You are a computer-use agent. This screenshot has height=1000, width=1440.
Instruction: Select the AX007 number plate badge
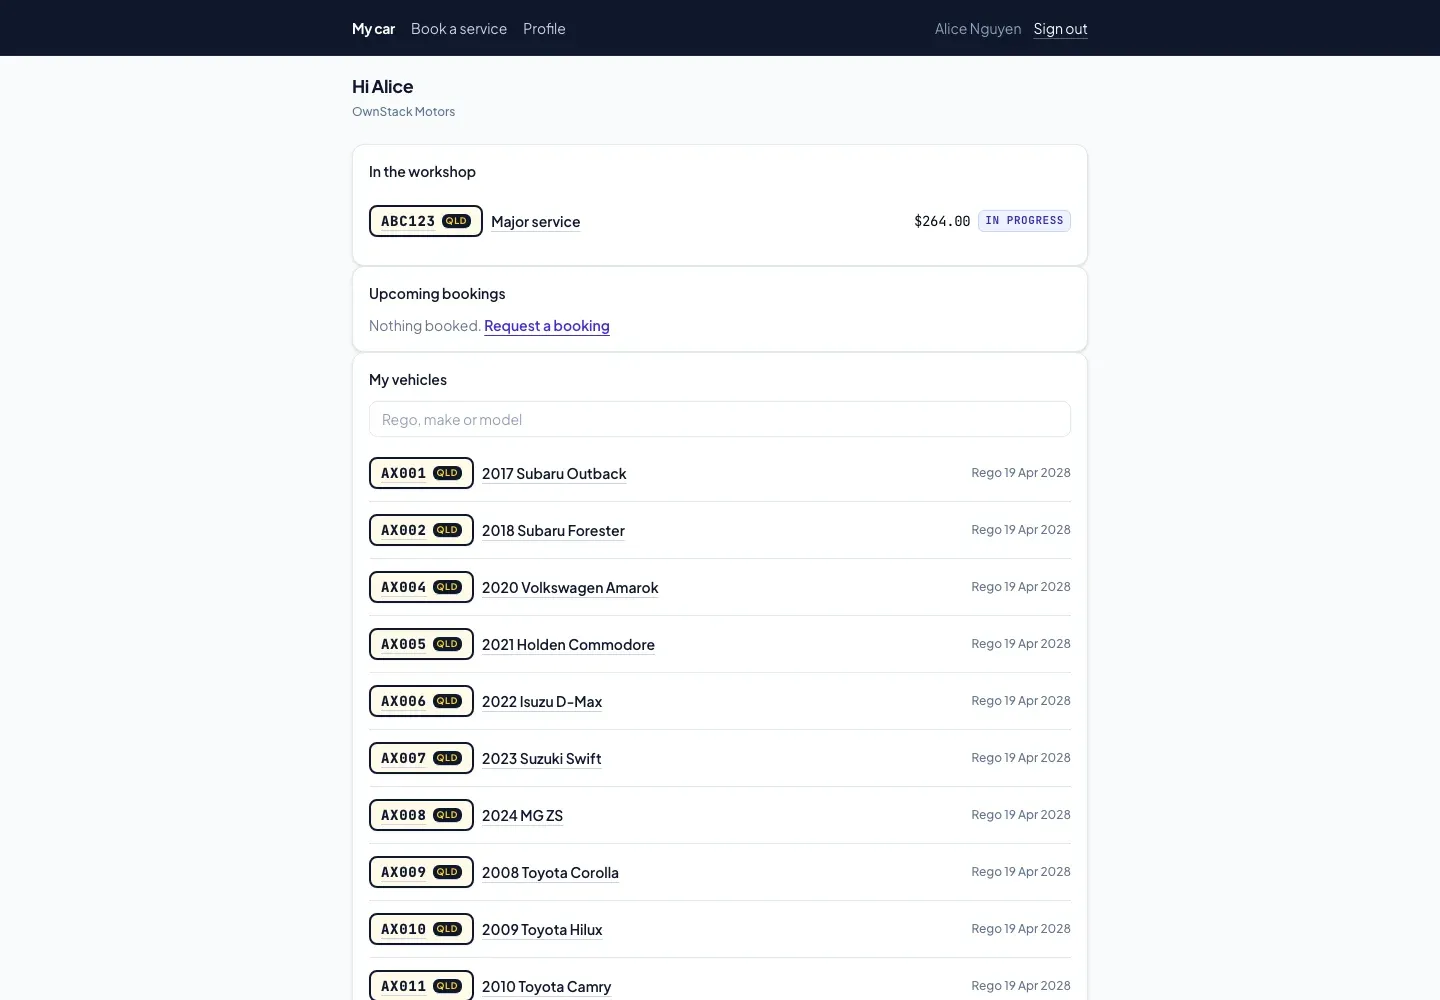[x=421, y=758]
